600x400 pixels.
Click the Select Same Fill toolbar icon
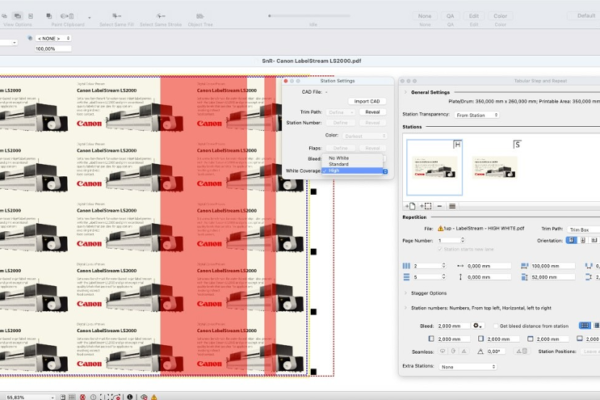pos(114,17)
